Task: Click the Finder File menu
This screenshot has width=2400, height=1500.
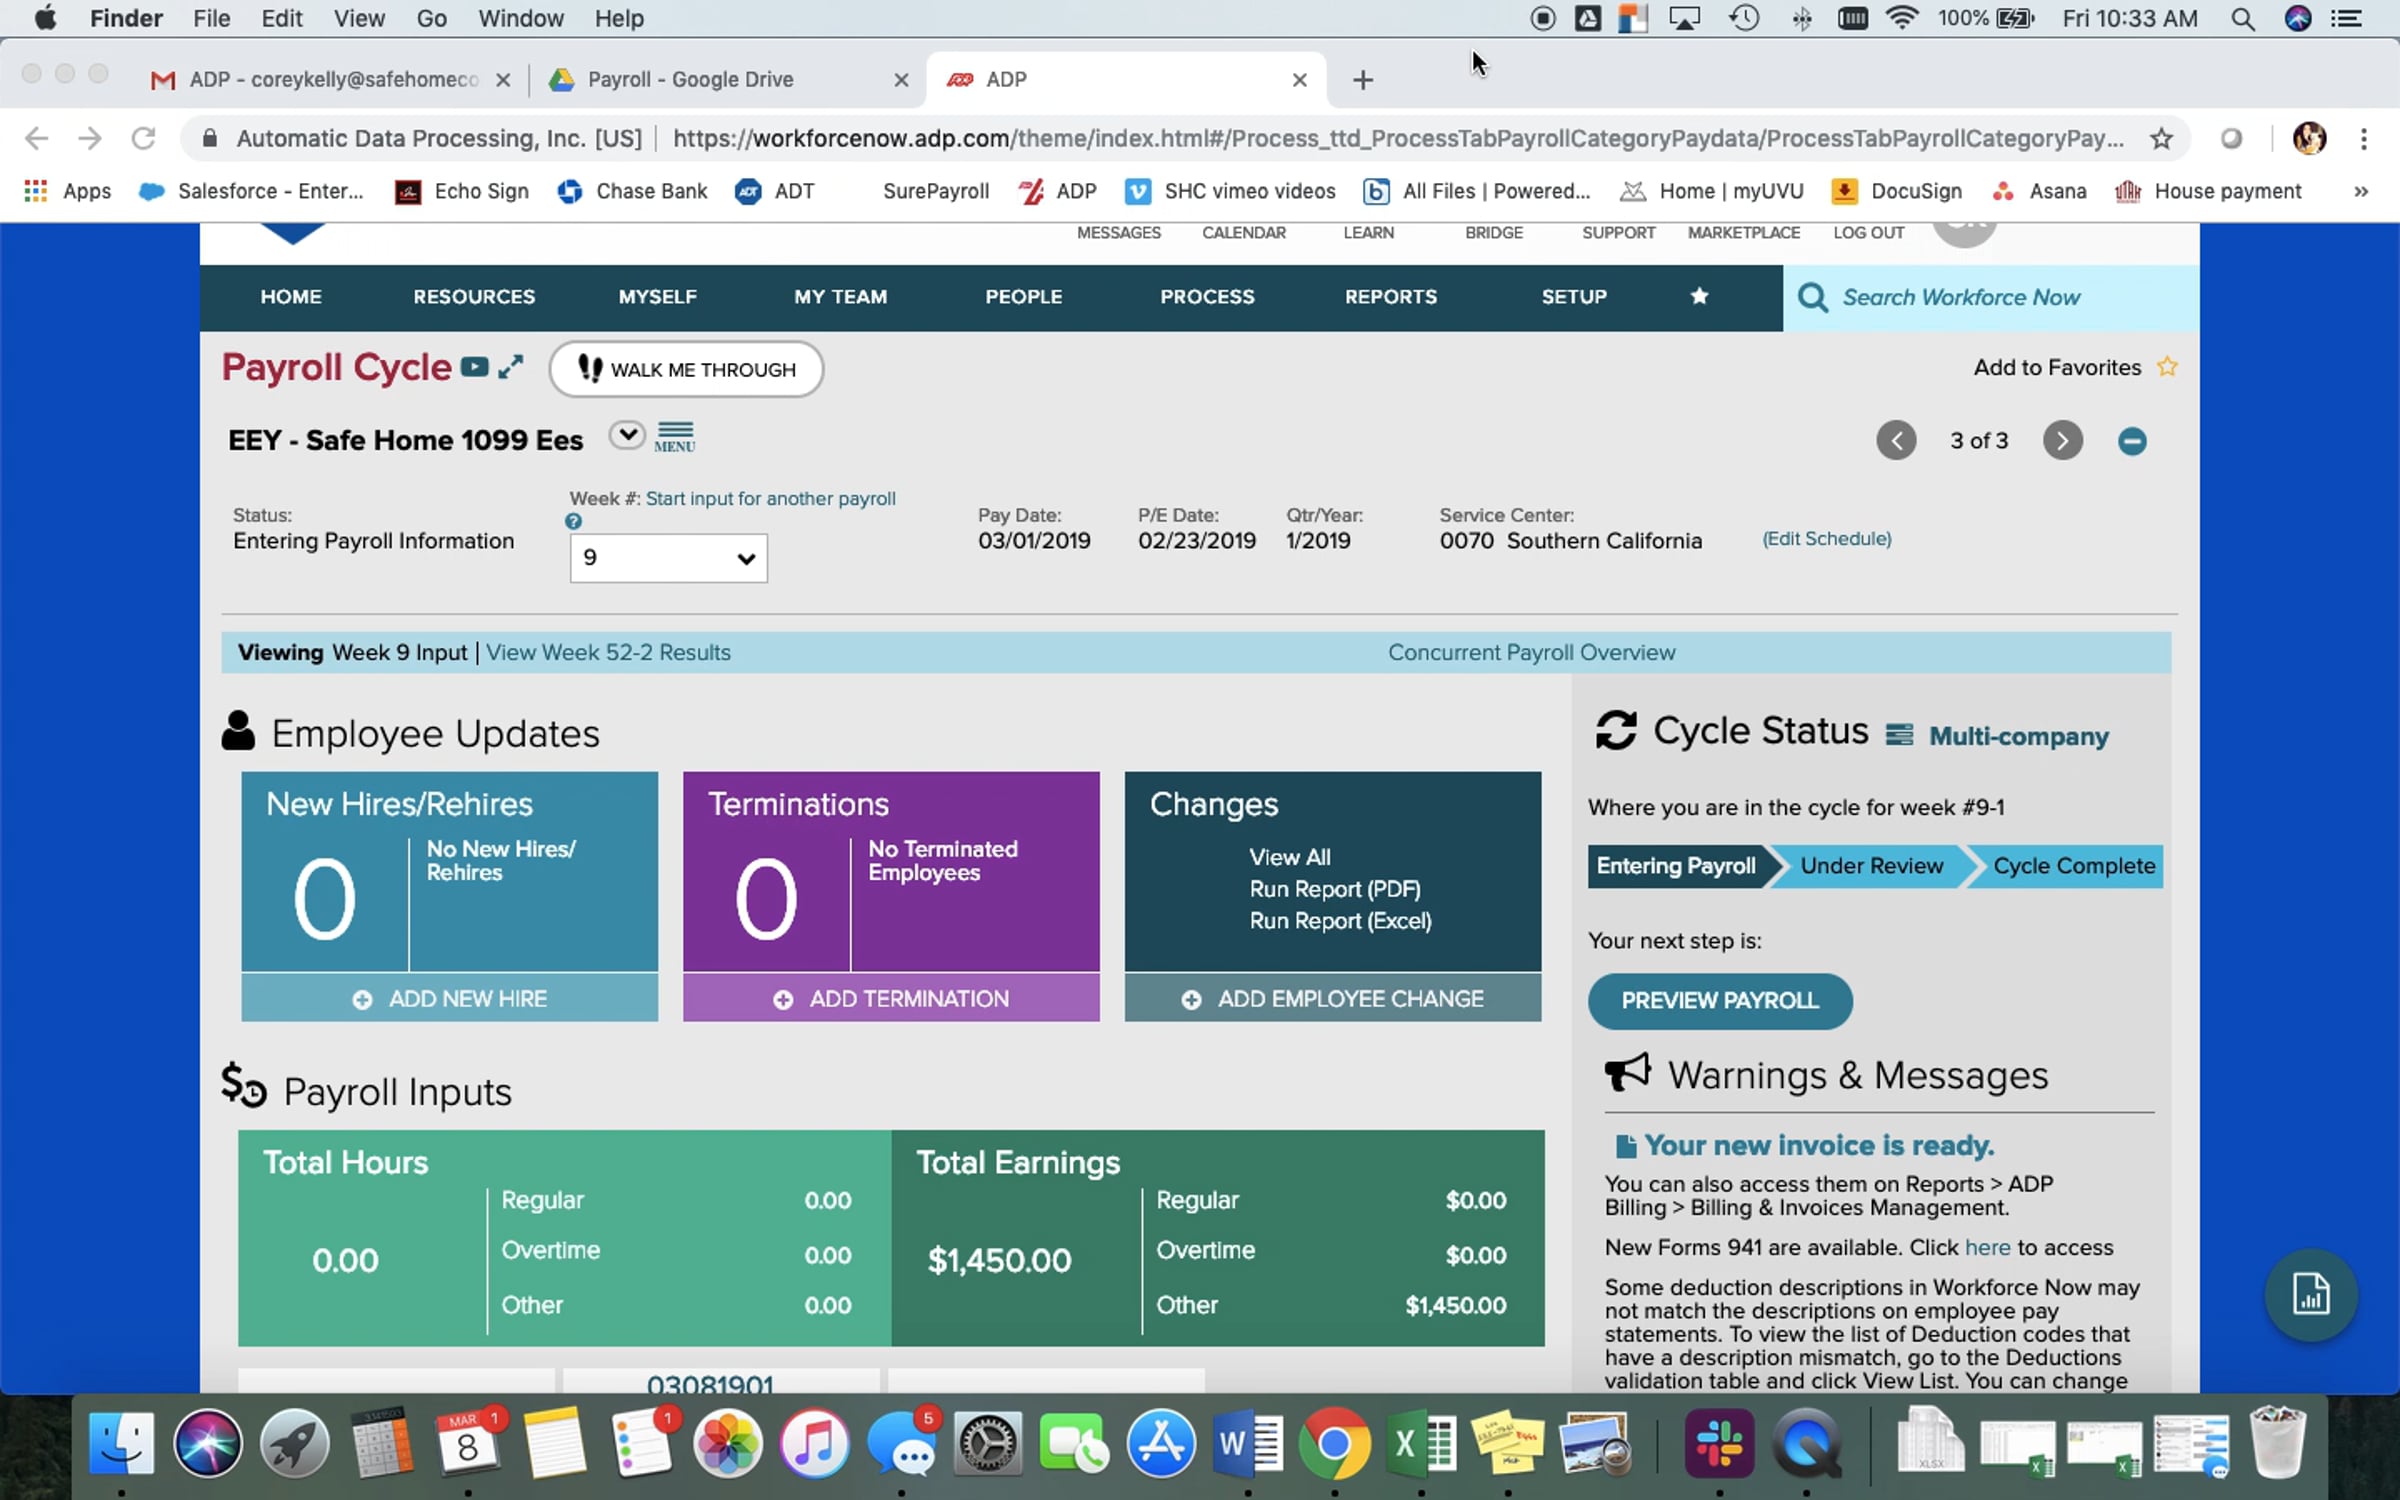Action: (211, 18)
